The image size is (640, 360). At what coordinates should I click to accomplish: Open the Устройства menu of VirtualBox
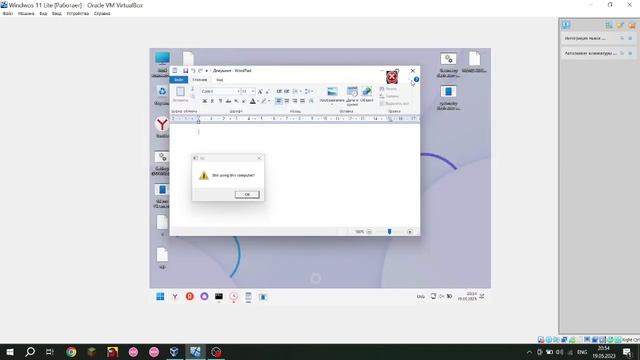(x=78, y=13)
